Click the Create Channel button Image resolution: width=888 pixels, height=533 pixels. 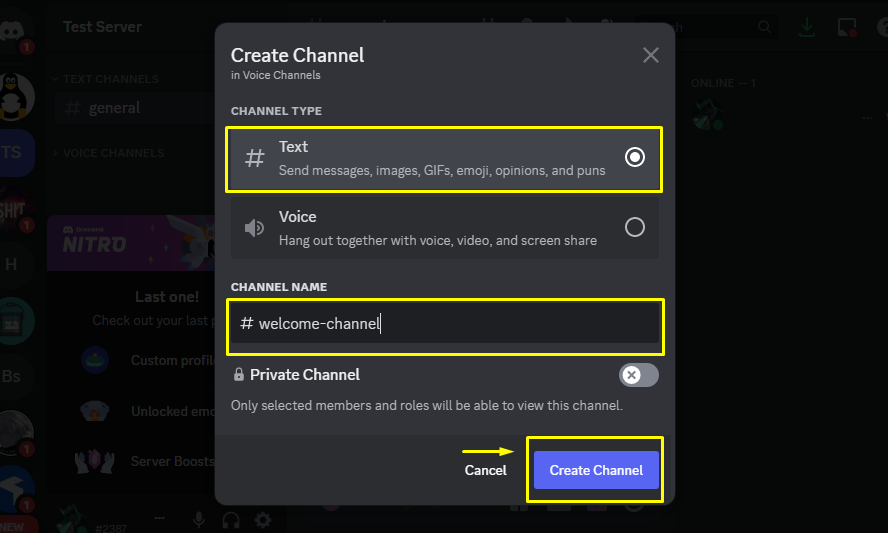coord(596,470)
